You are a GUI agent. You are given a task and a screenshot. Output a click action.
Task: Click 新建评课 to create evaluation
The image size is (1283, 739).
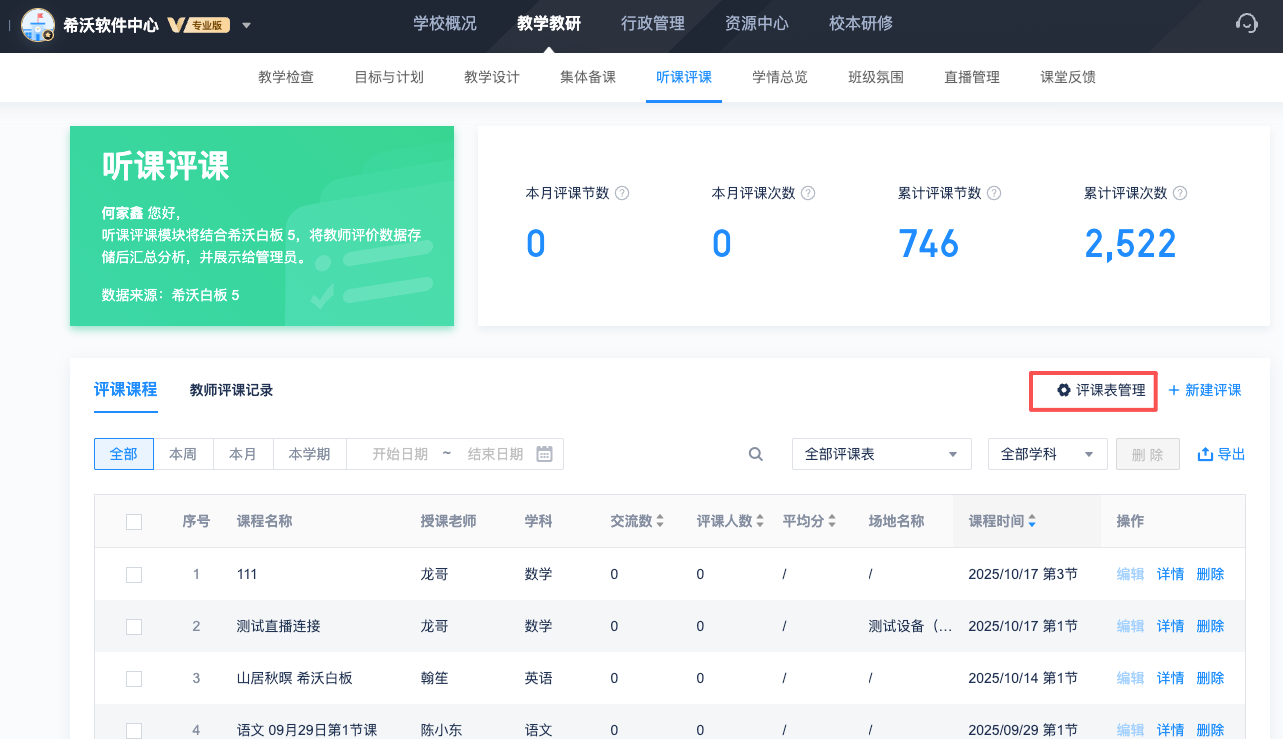coord(1204,390)
